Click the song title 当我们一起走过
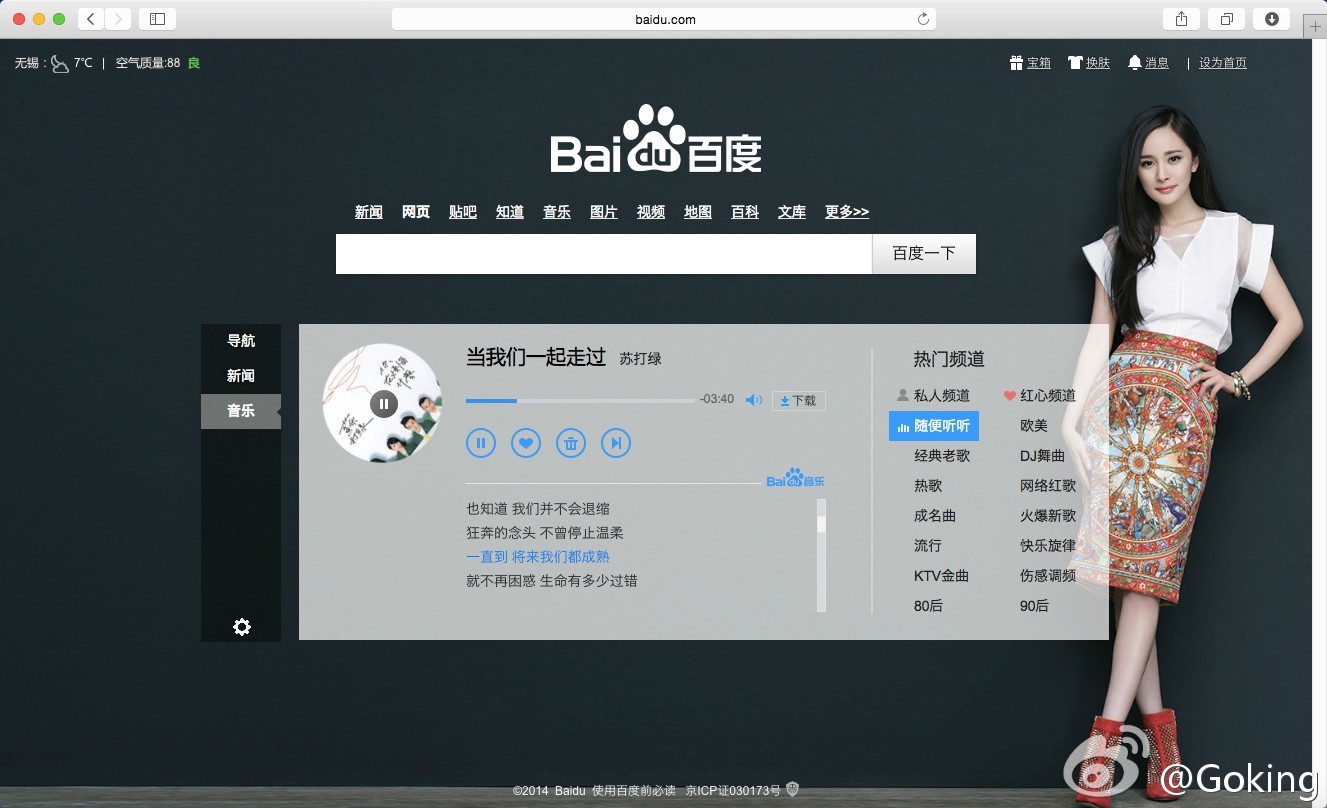1327x808 pixels. (x=536, y=357)
